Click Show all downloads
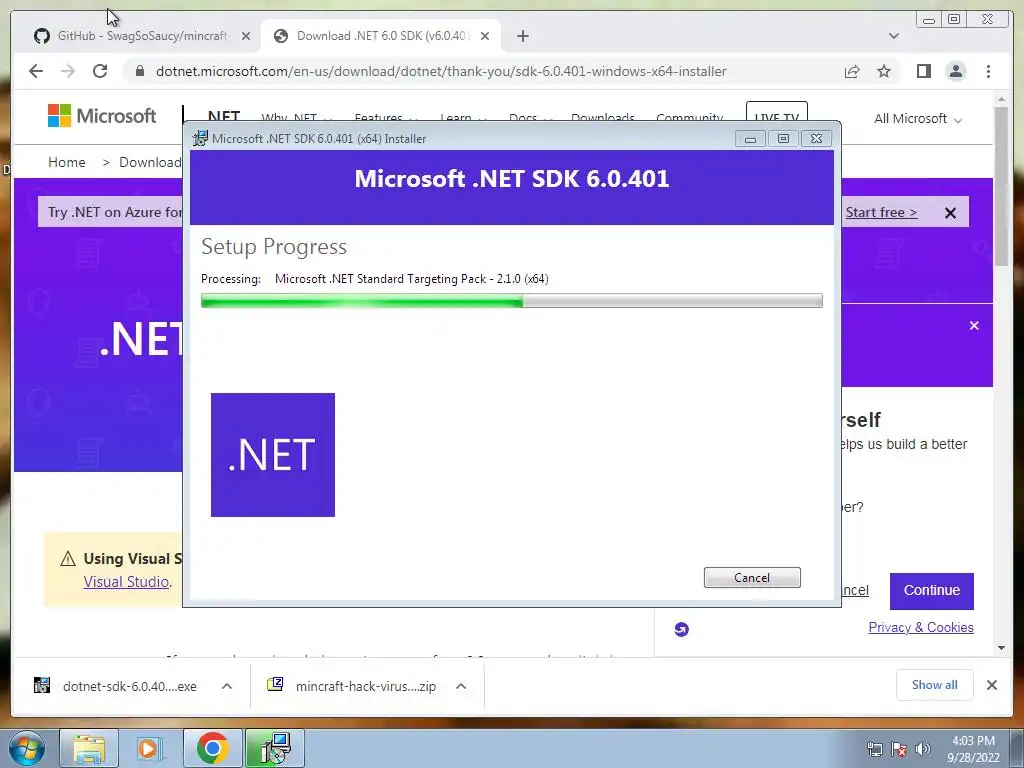 (x=935, y=684)
